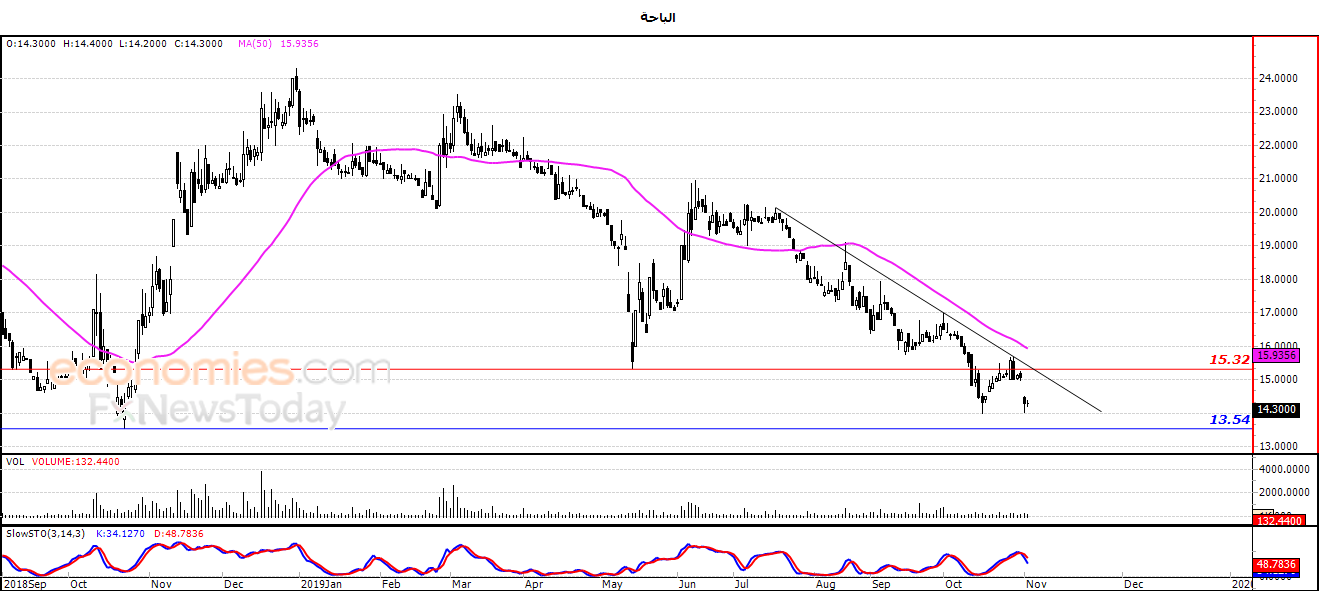The image size is (1319, 591).
Task: Click the 22.0000 price axis label
Action: tap(1278, 145)
